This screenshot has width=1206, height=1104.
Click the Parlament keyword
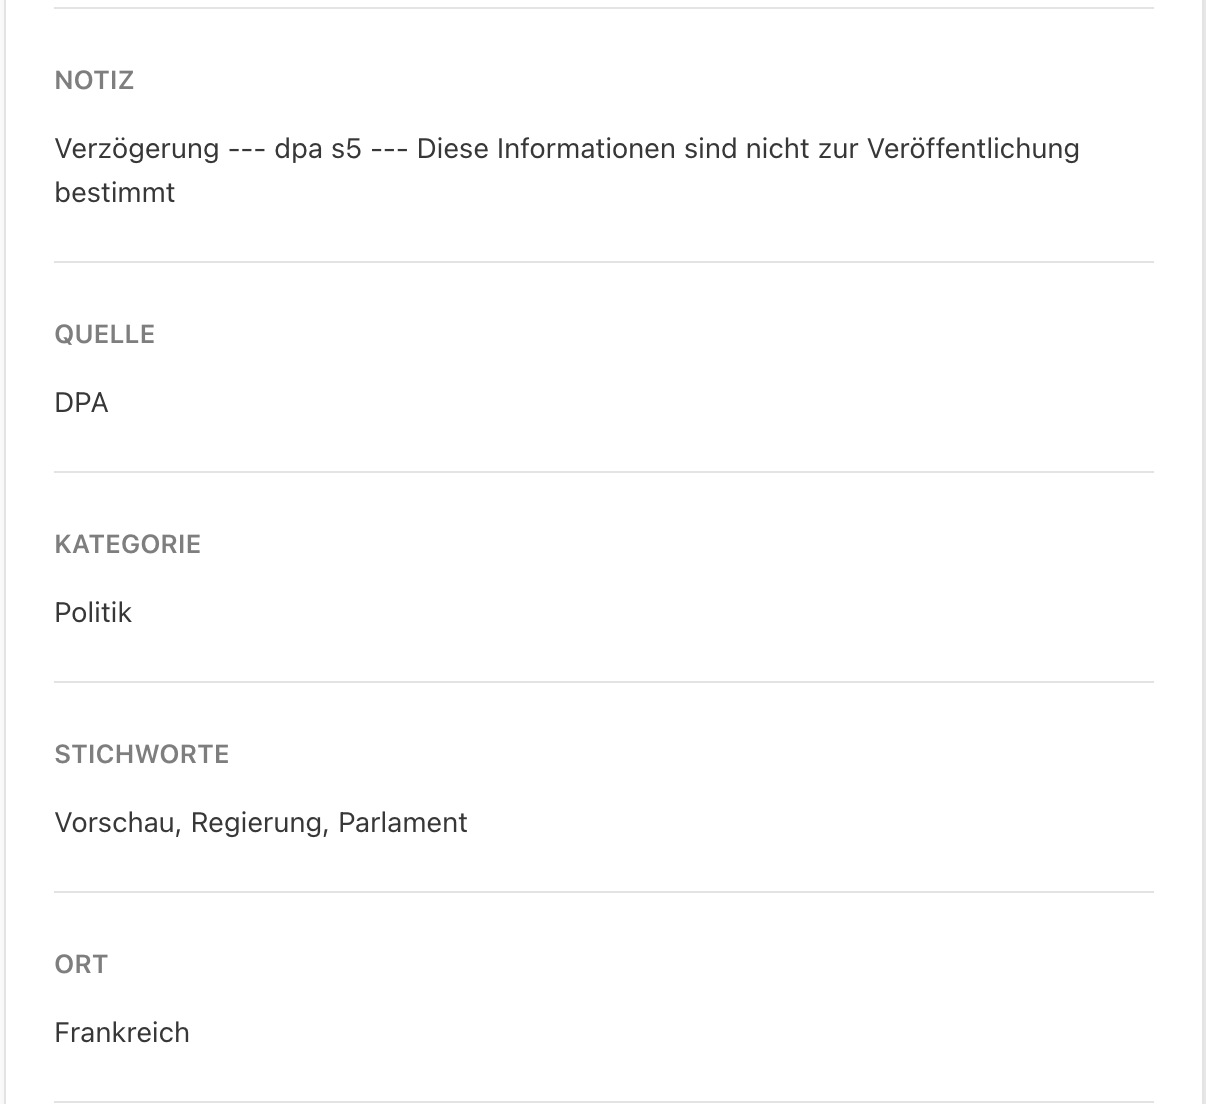[x=402, y=823]
